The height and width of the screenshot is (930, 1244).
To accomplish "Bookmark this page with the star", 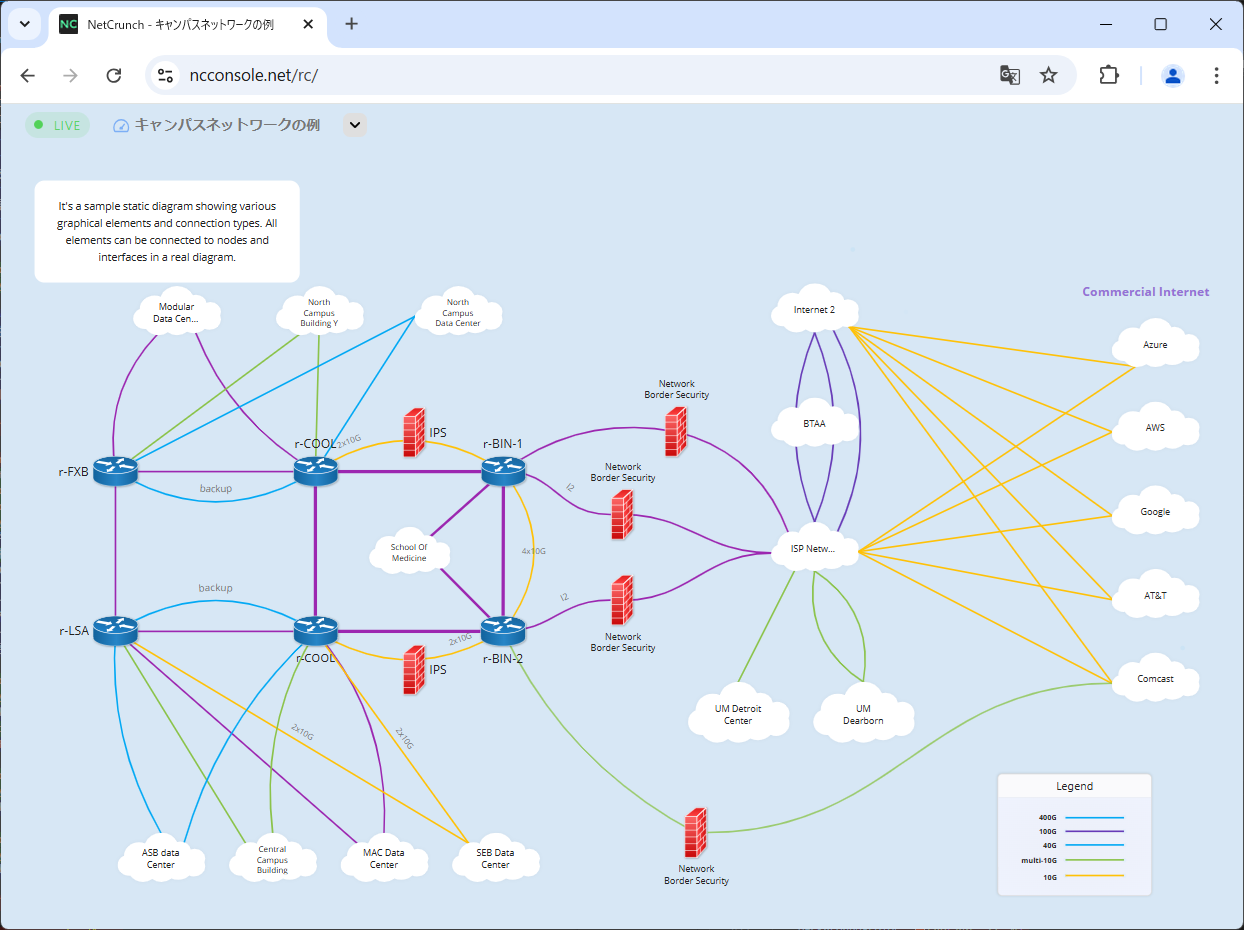I will pyautogui.click(x=1048, y=75).
